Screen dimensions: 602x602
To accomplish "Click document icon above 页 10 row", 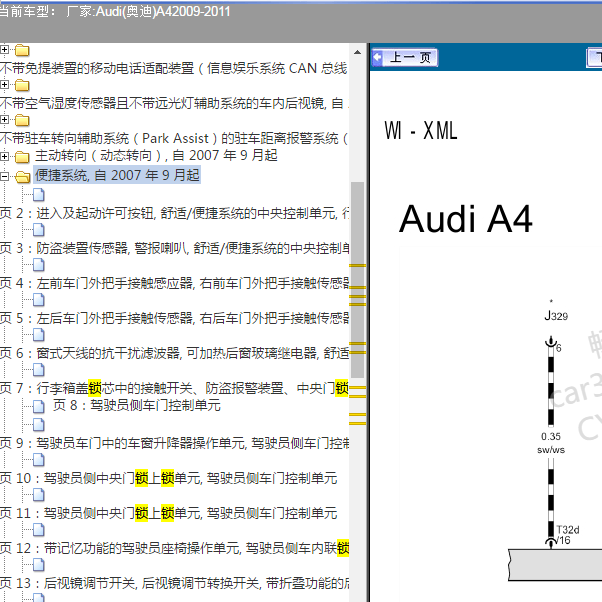I will click(39, 460).
